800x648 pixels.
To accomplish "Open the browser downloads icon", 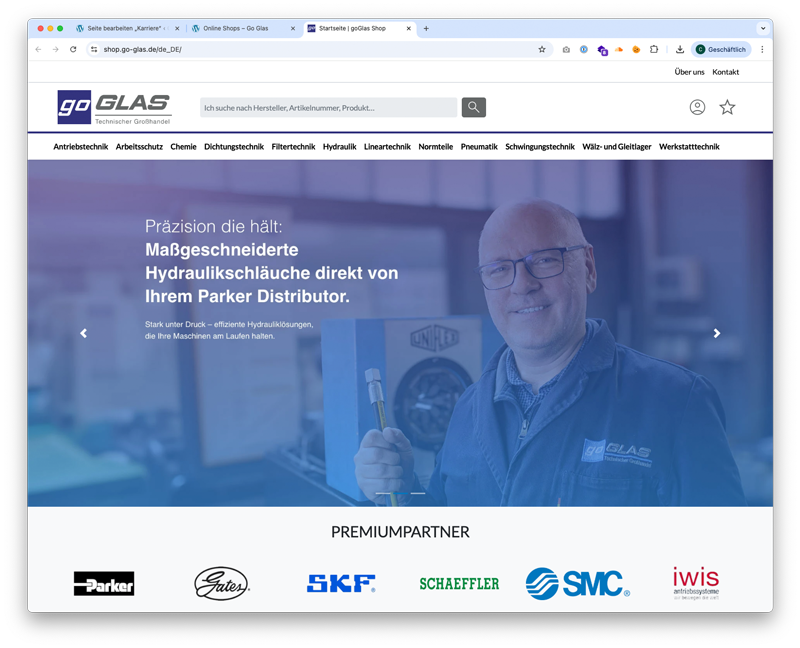I will coord(680,49).
